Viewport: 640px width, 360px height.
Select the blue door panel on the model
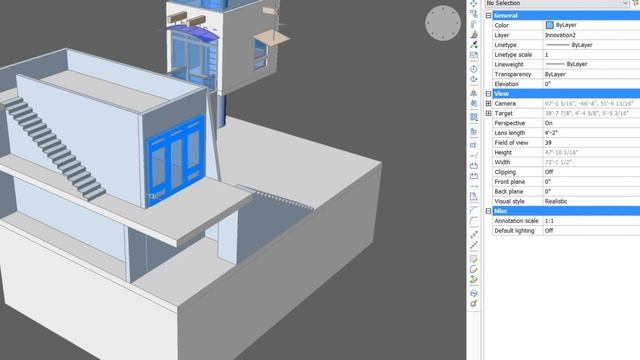(x=176, y=161)
